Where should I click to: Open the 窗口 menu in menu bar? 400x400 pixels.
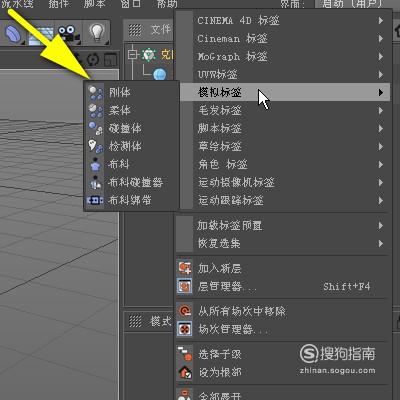click(131, 4)
